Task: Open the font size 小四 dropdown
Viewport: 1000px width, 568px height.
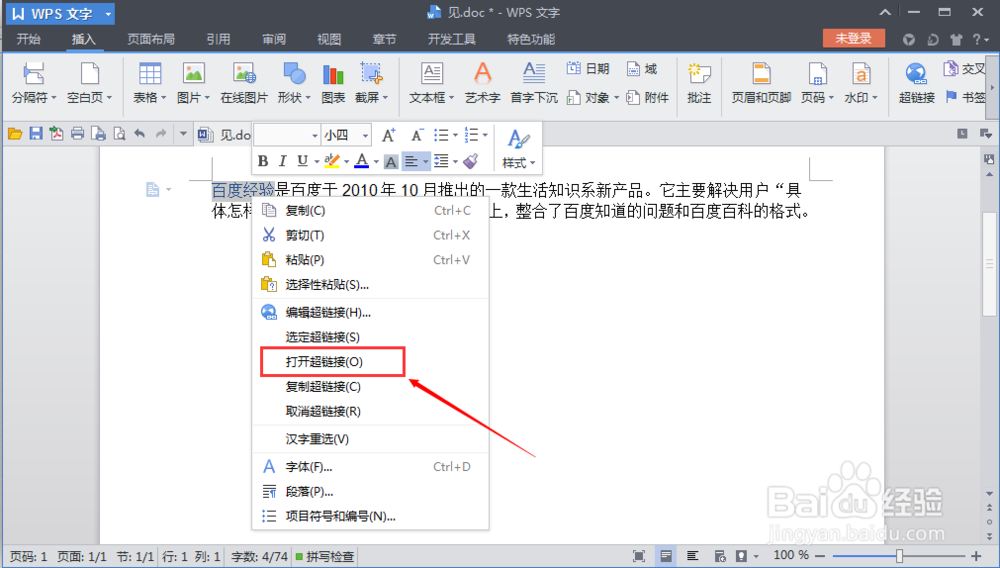Action: 365,135
